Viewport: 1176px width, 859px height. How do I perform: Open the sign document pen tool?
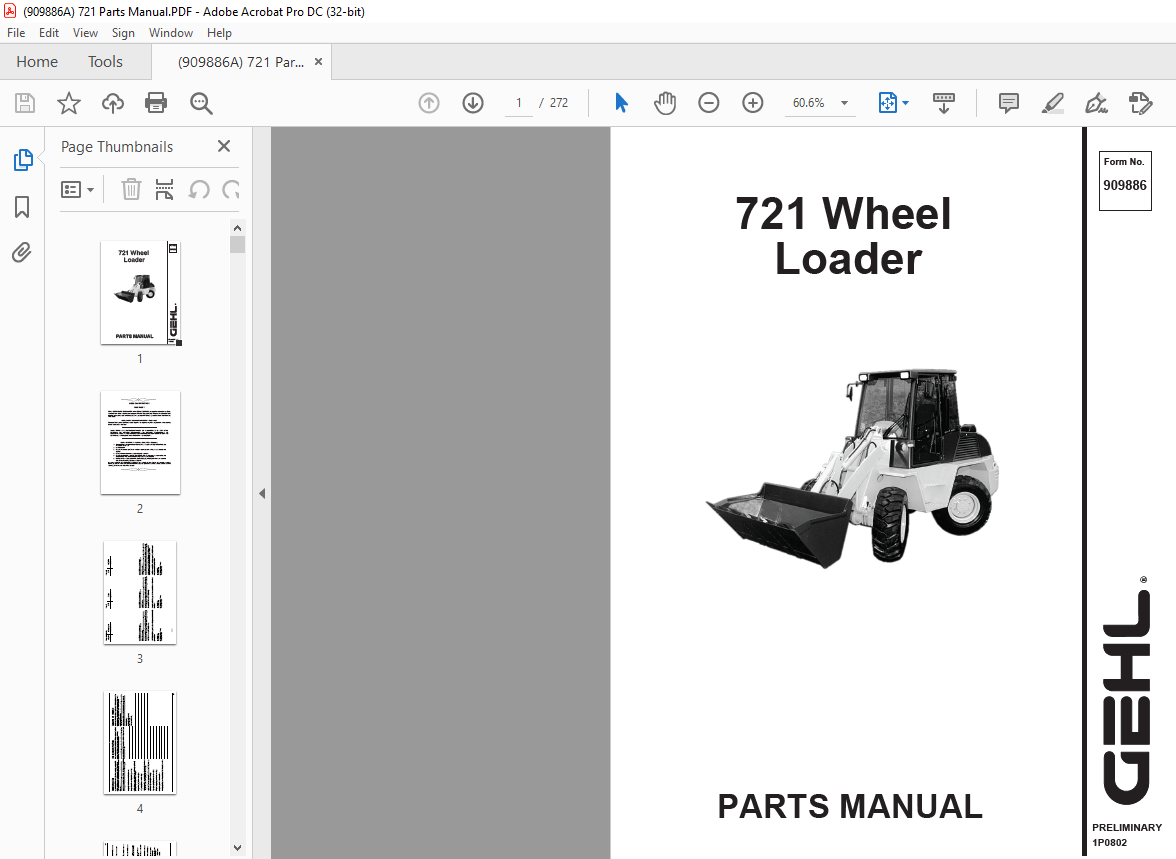click(1096, 103)
